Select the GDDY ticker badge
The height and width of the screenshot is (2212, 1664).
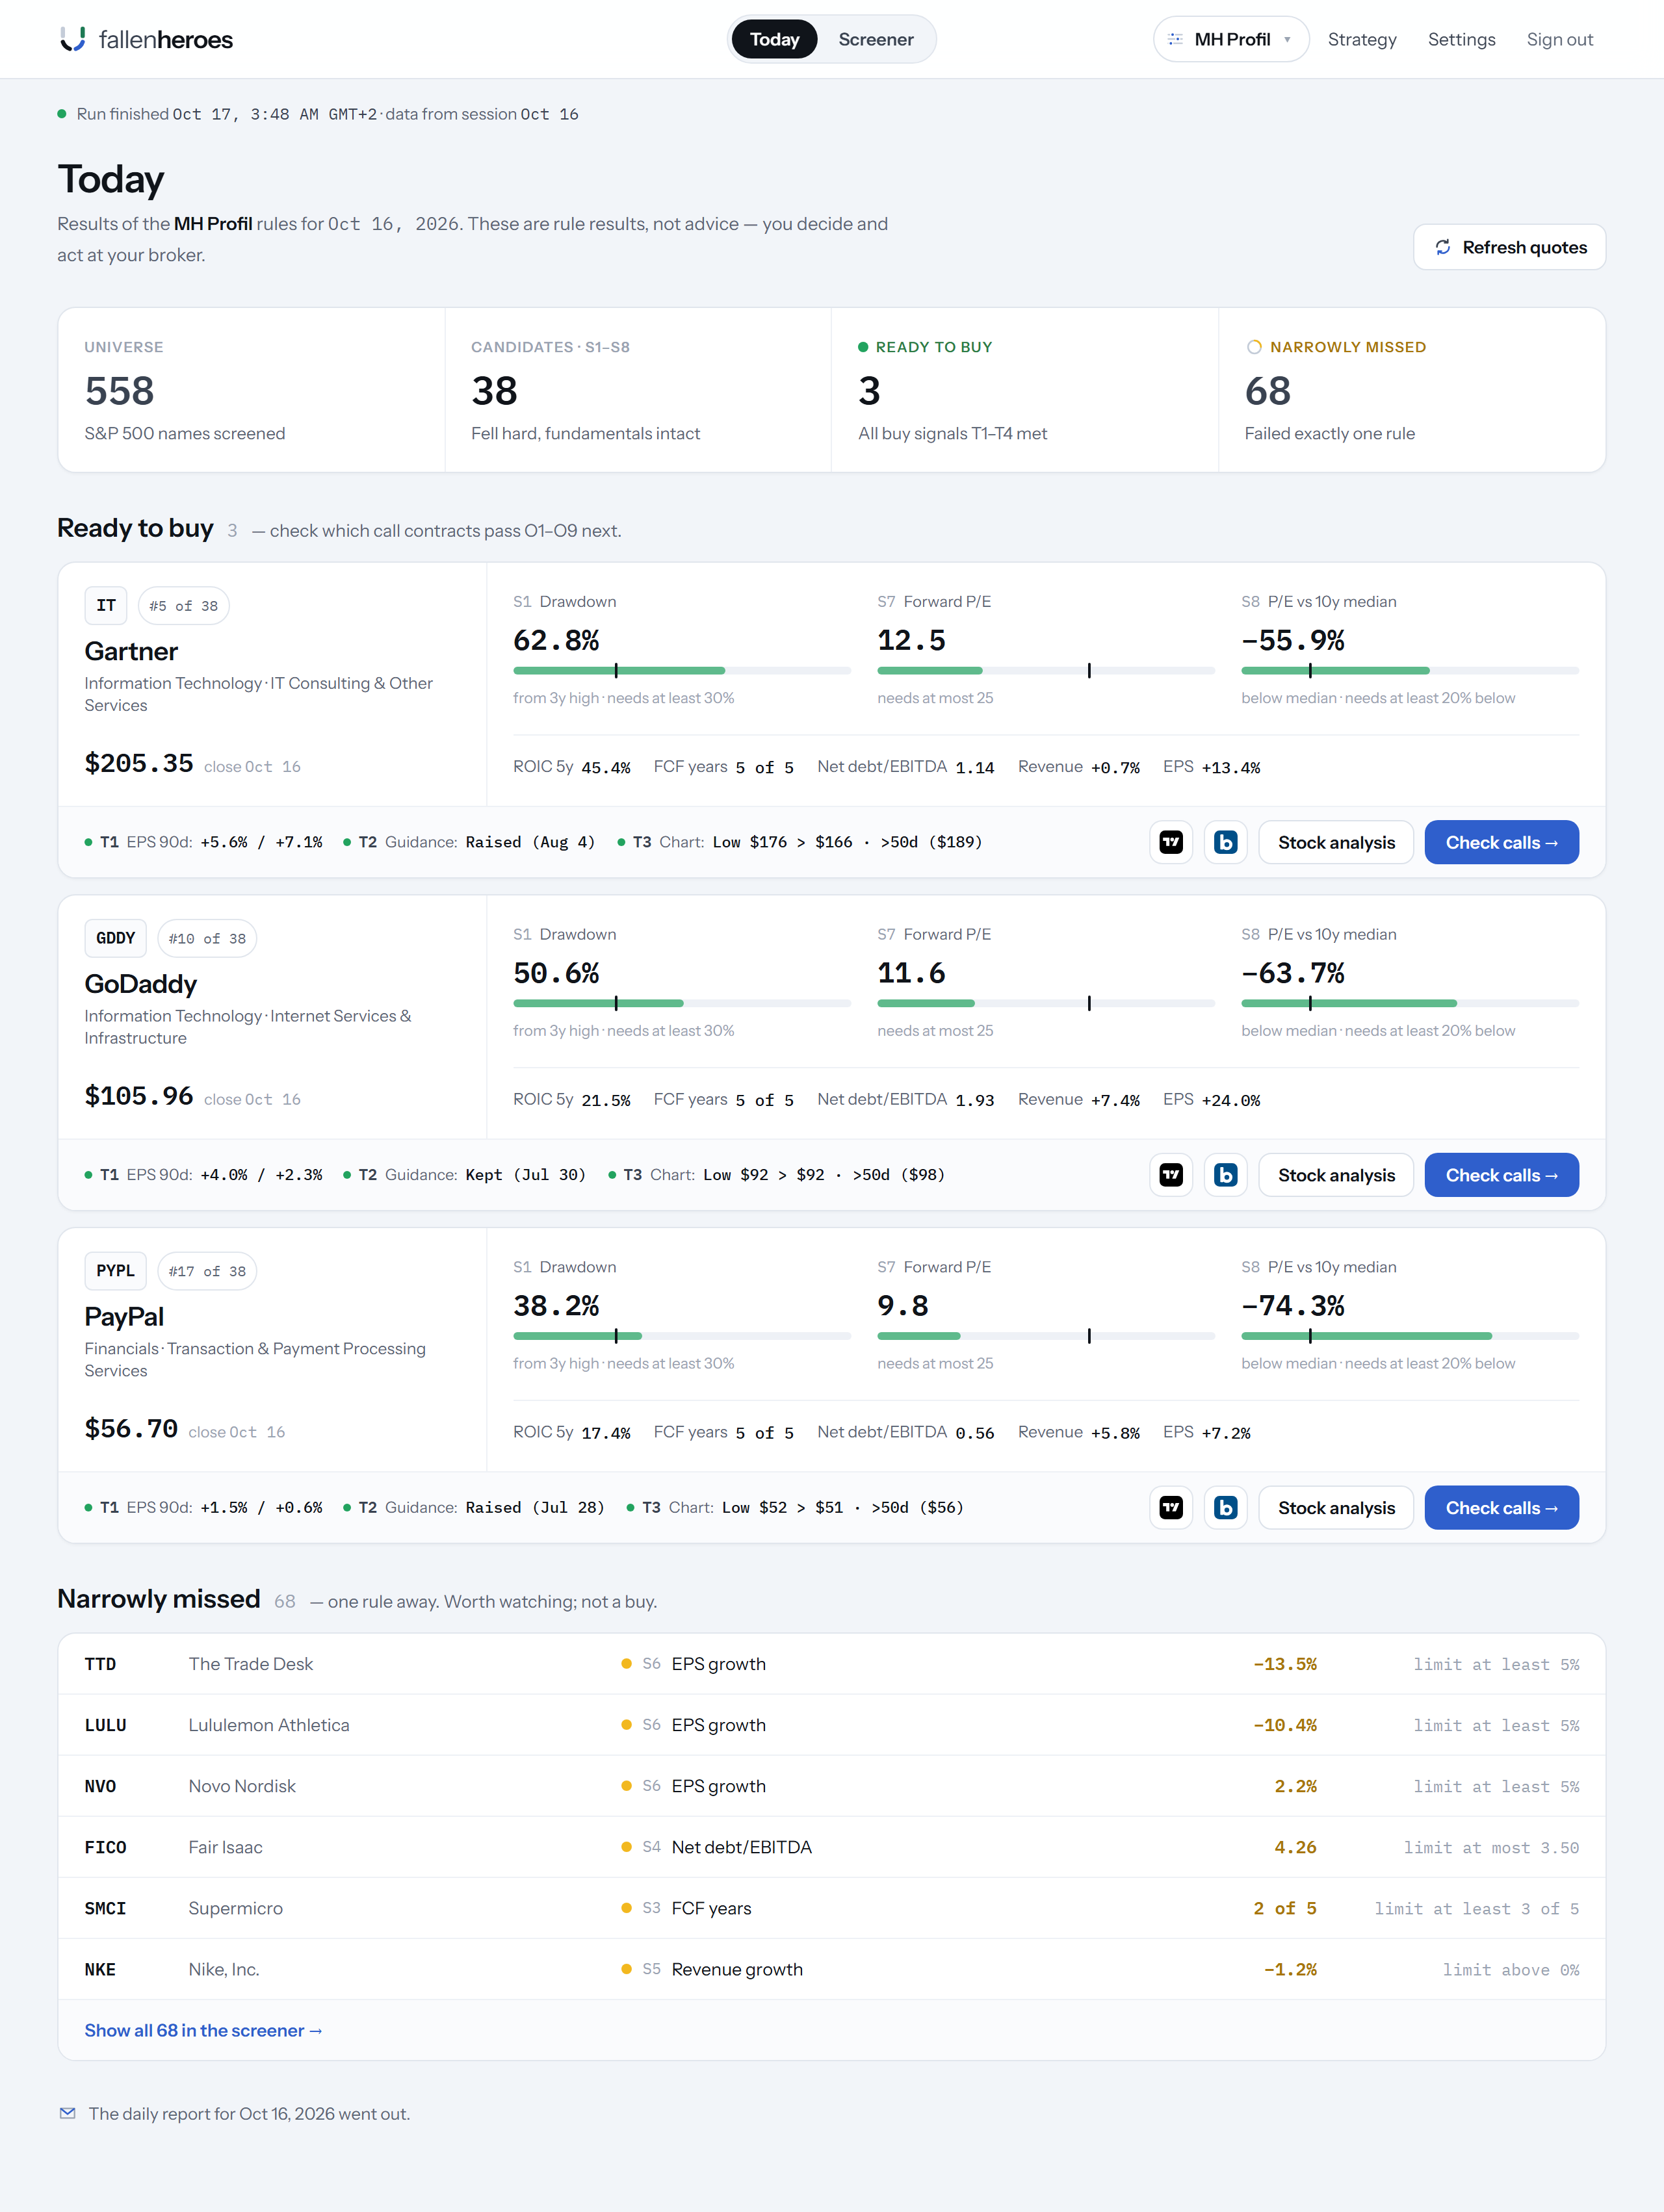pyautogui.click(x=115, y=938)
